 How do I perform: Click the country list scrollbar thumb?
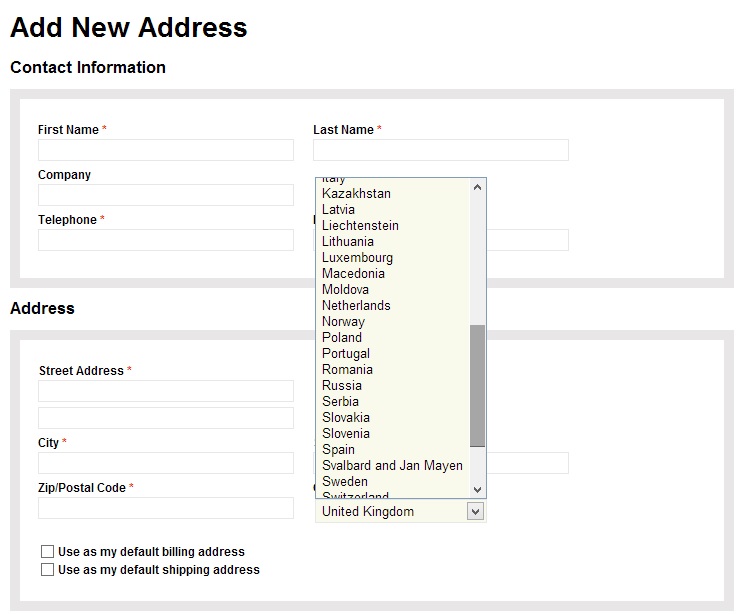point(477,385)
